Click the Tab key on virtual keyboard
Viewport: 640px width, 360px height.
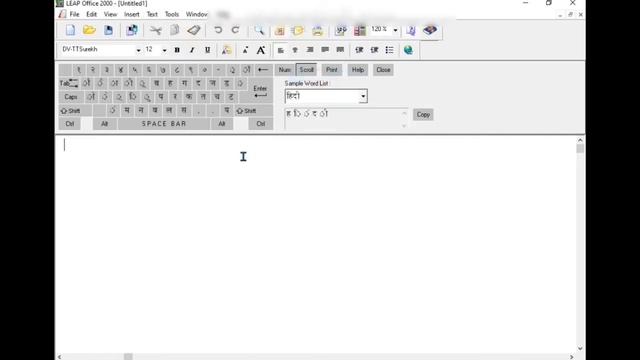69,83
